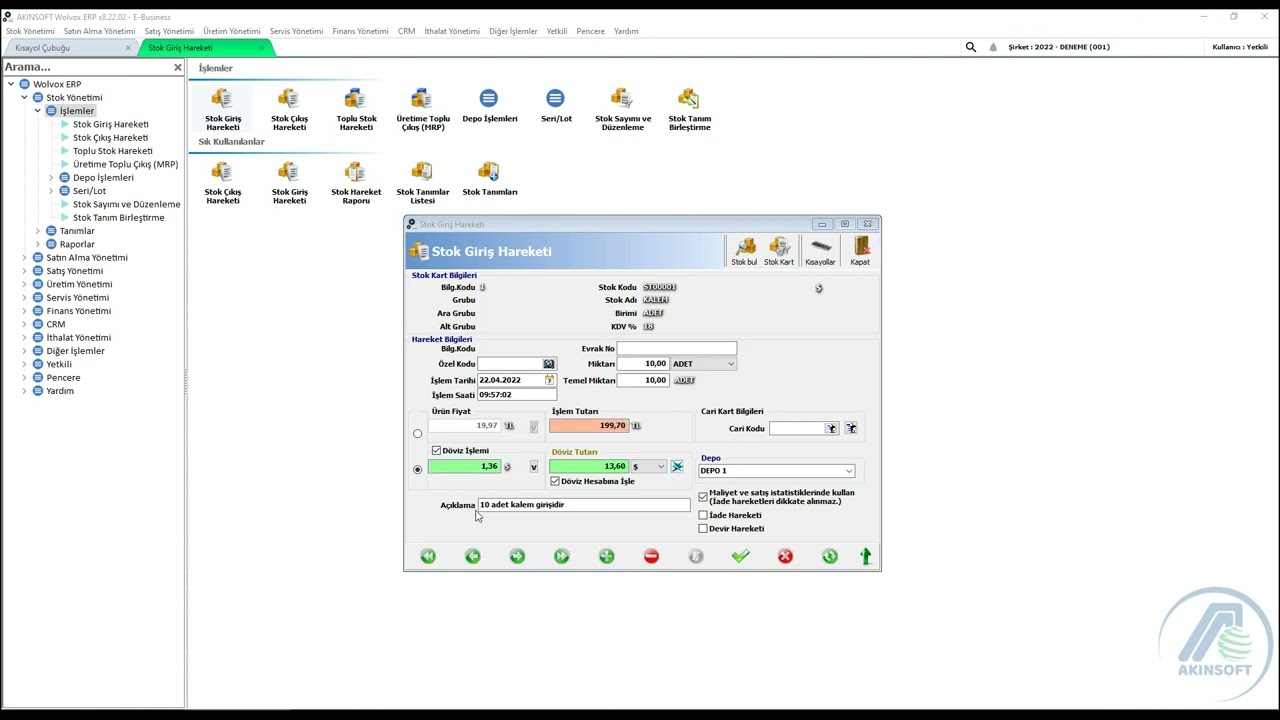Delete record with red minus button
The image size is (1280, 720).
[651, 556]
